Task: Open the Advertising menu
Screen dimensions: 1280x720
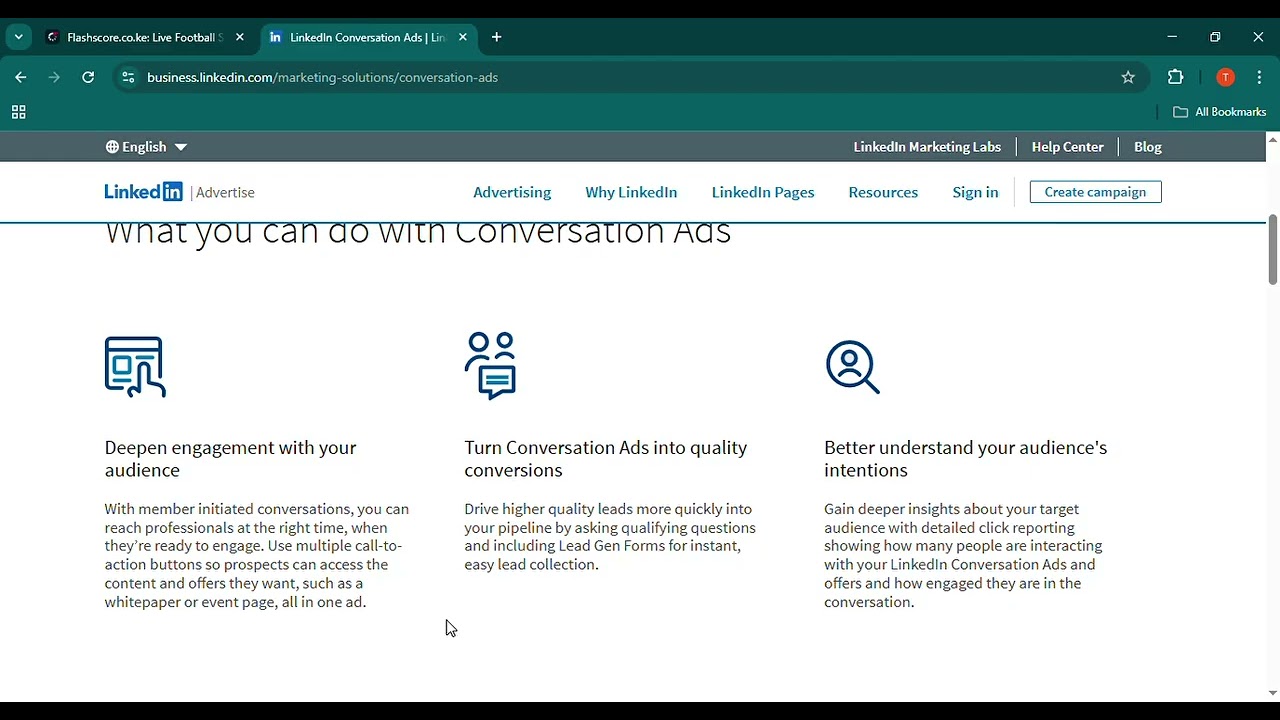Action: pyautogui.click(x=512, y=192)
